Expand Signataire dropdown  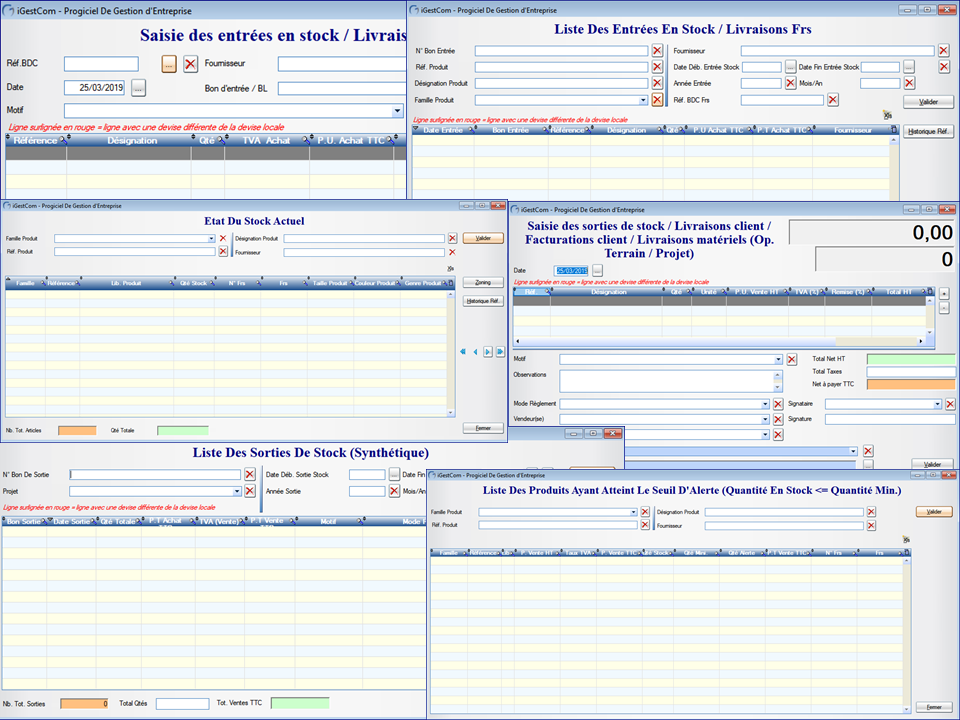click(x=937, y=404)
